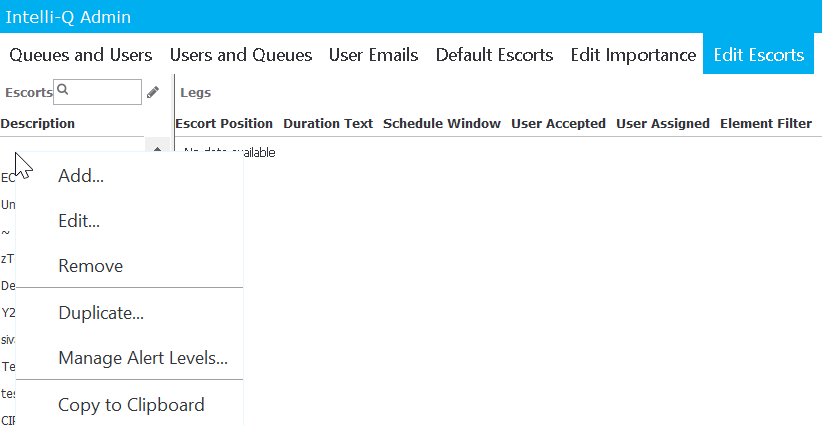Go to the User Emails tab
The height and width of the screenshot is (425, 822).
click(x=374, y=55)
